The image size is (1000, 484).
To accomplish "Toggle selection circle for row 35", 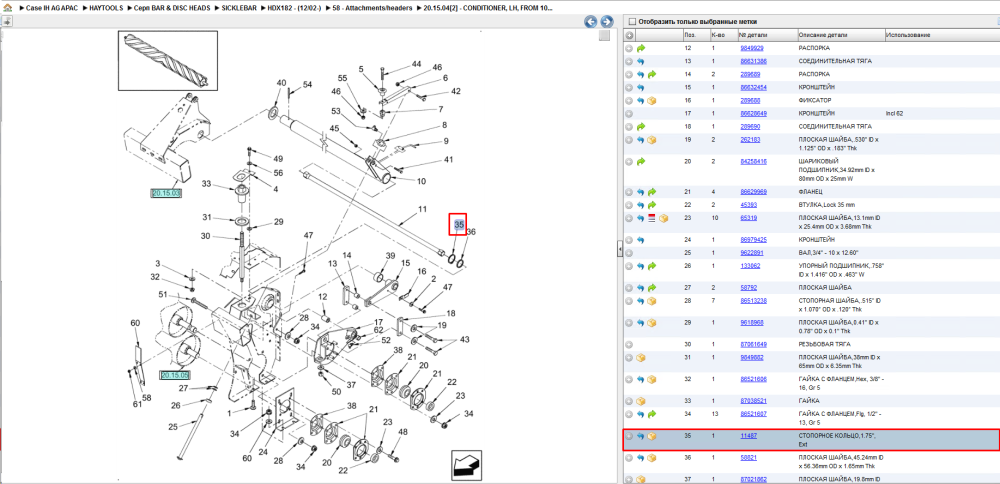I will [629, 437].
